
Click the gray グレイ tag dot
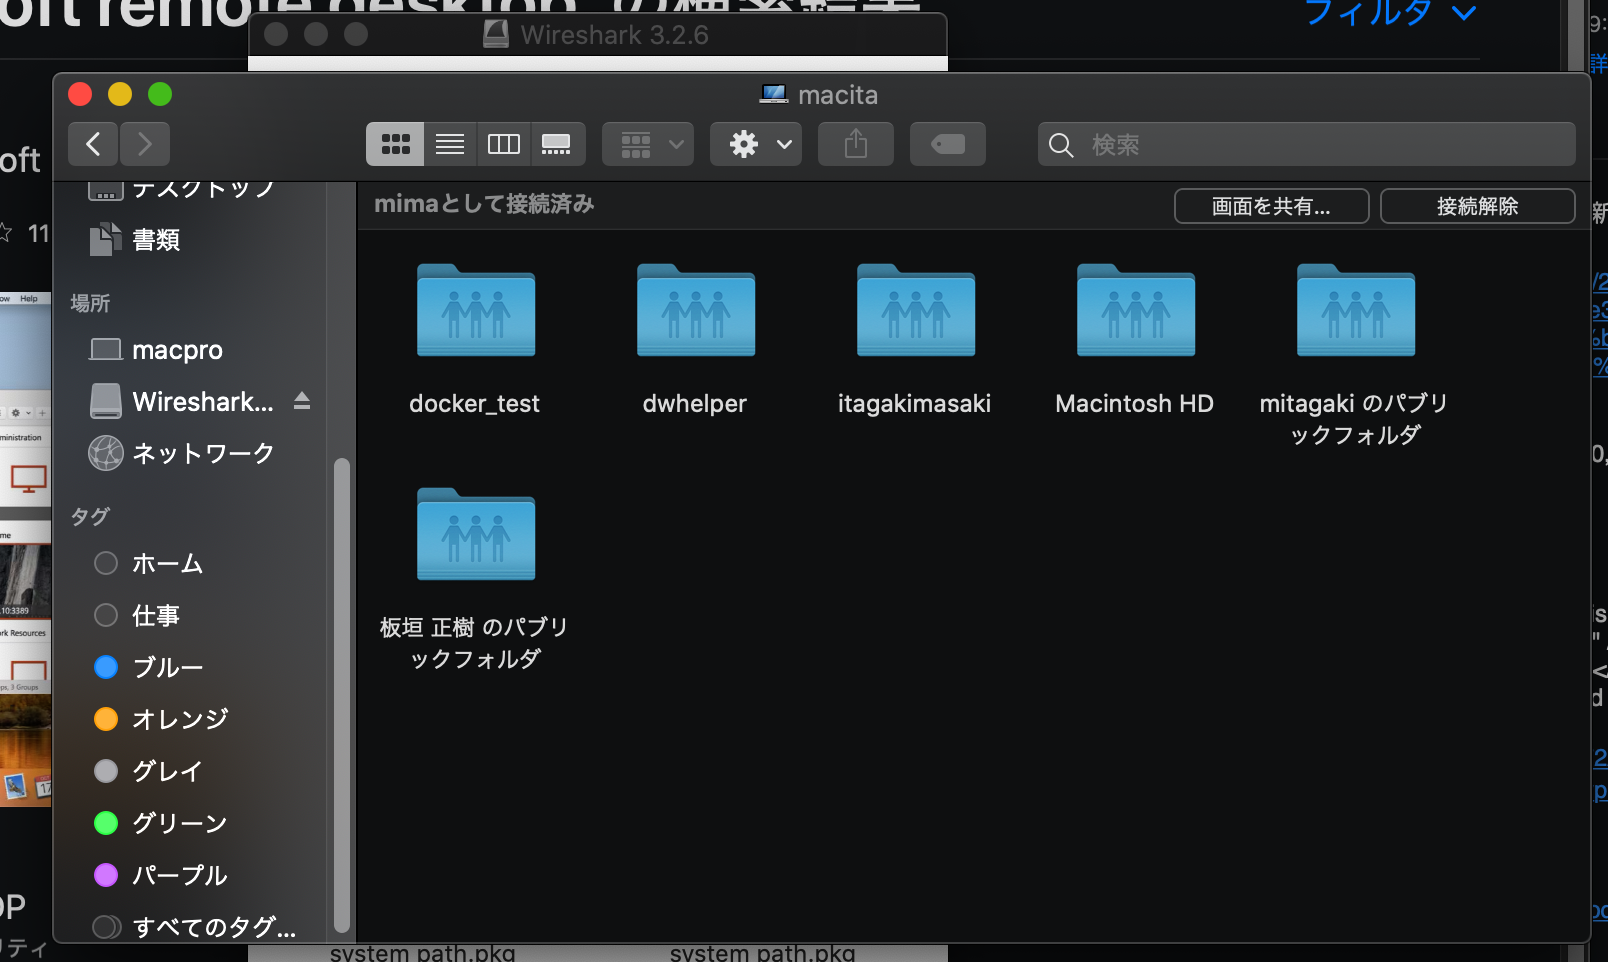[x=106, y=772]
